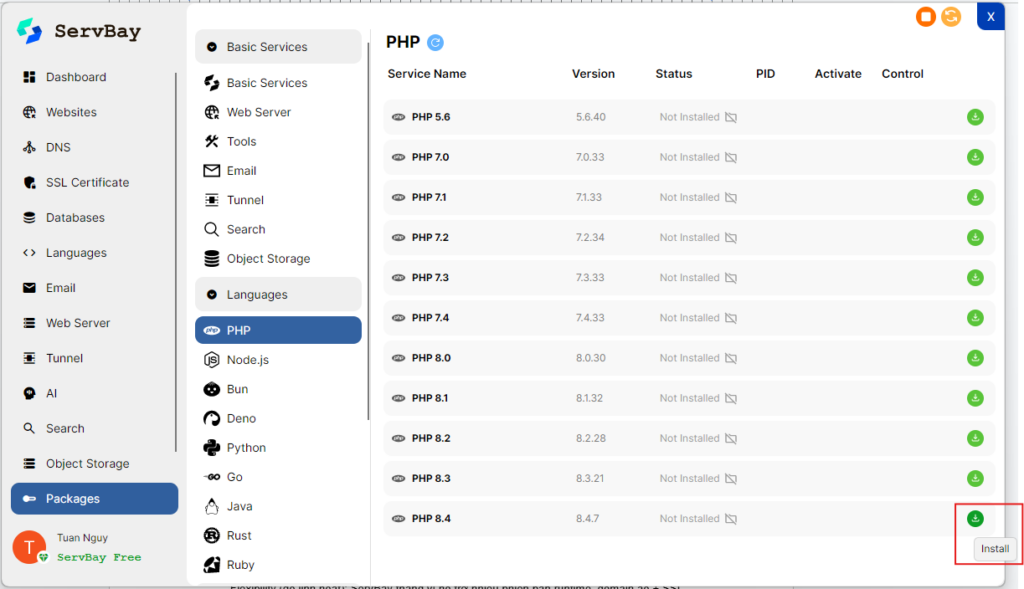The image size is (1024, 589).
Task: Select Node.js in the languages list
Action: coord(247,360)
